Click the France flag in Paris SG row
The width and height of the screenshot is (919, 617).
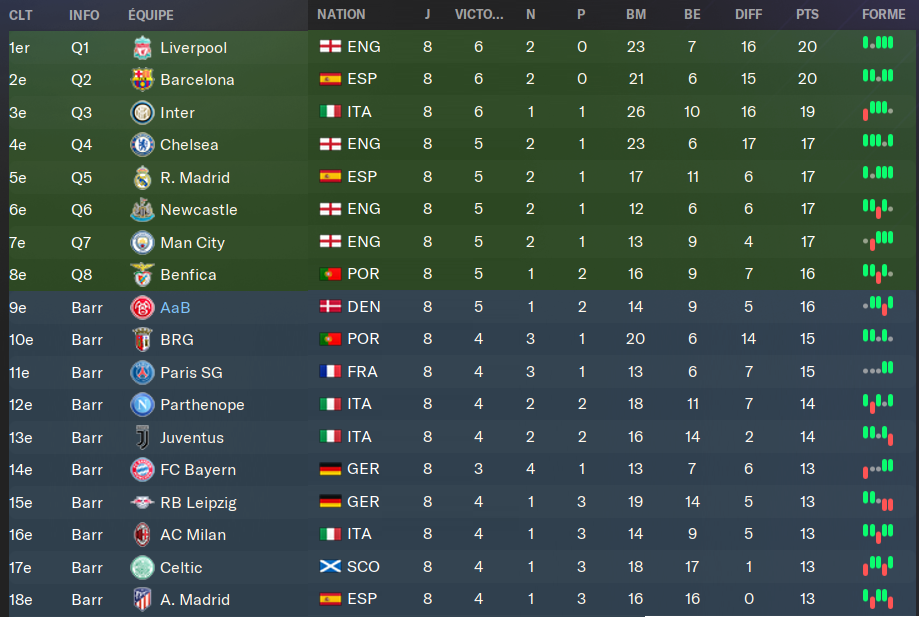pyautogui.click(x=329, y=372)
